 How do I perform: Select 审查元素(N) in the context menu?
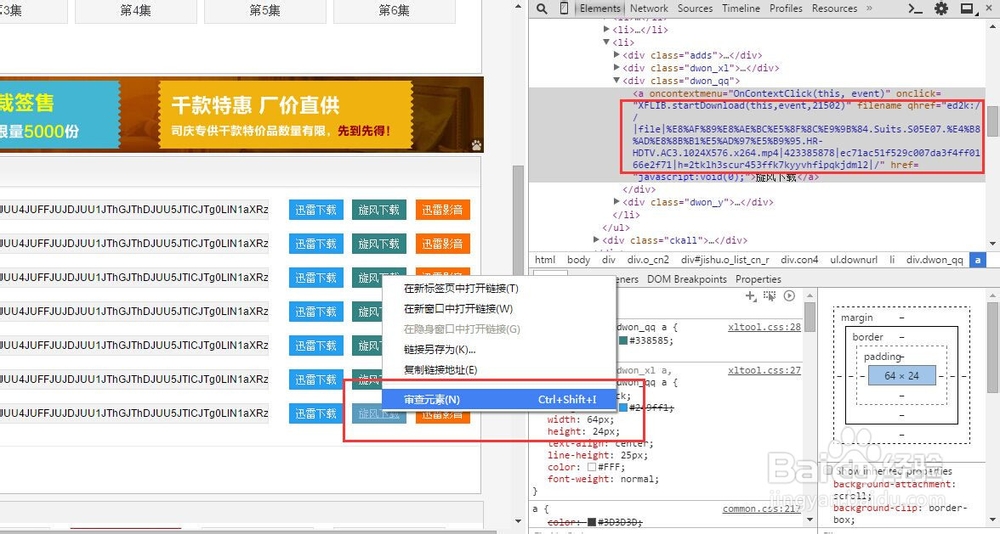coord(499,399)
